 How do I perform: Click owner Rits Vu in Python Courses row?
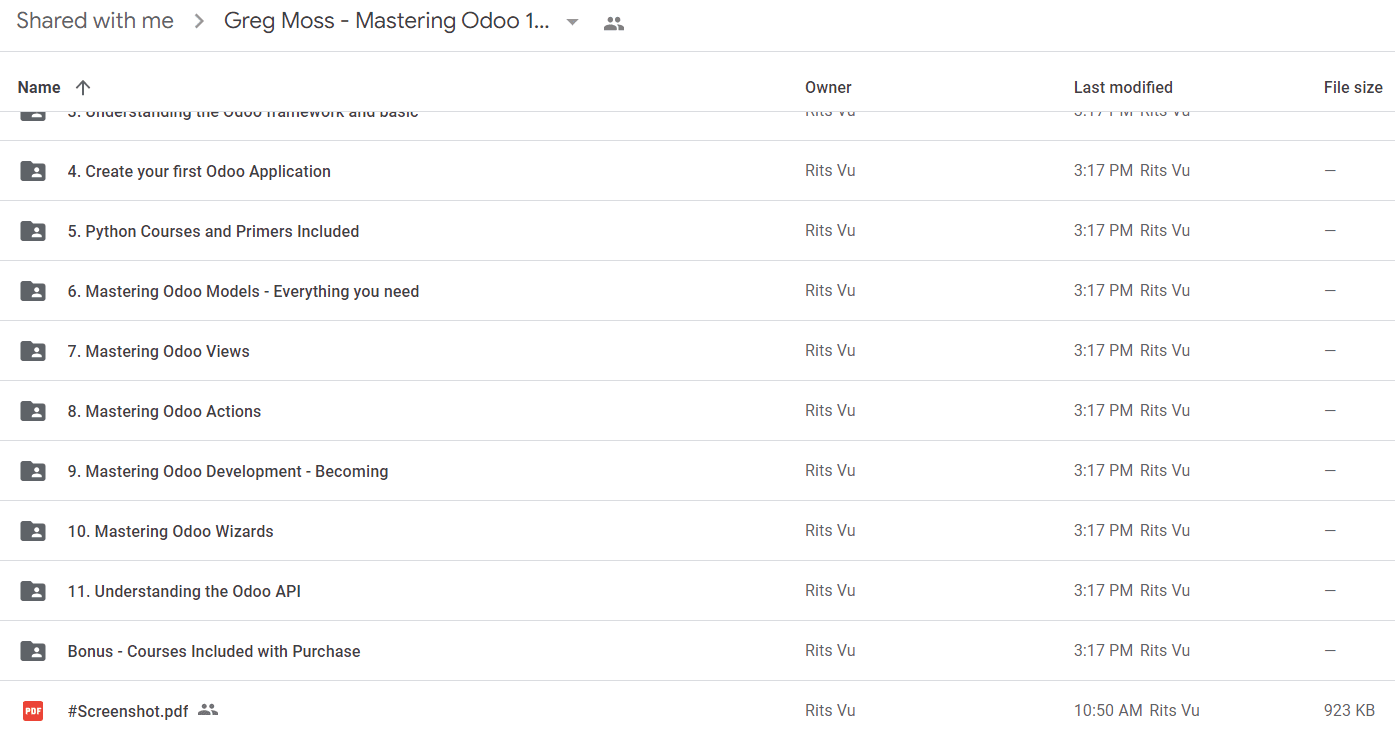point(830,230)
